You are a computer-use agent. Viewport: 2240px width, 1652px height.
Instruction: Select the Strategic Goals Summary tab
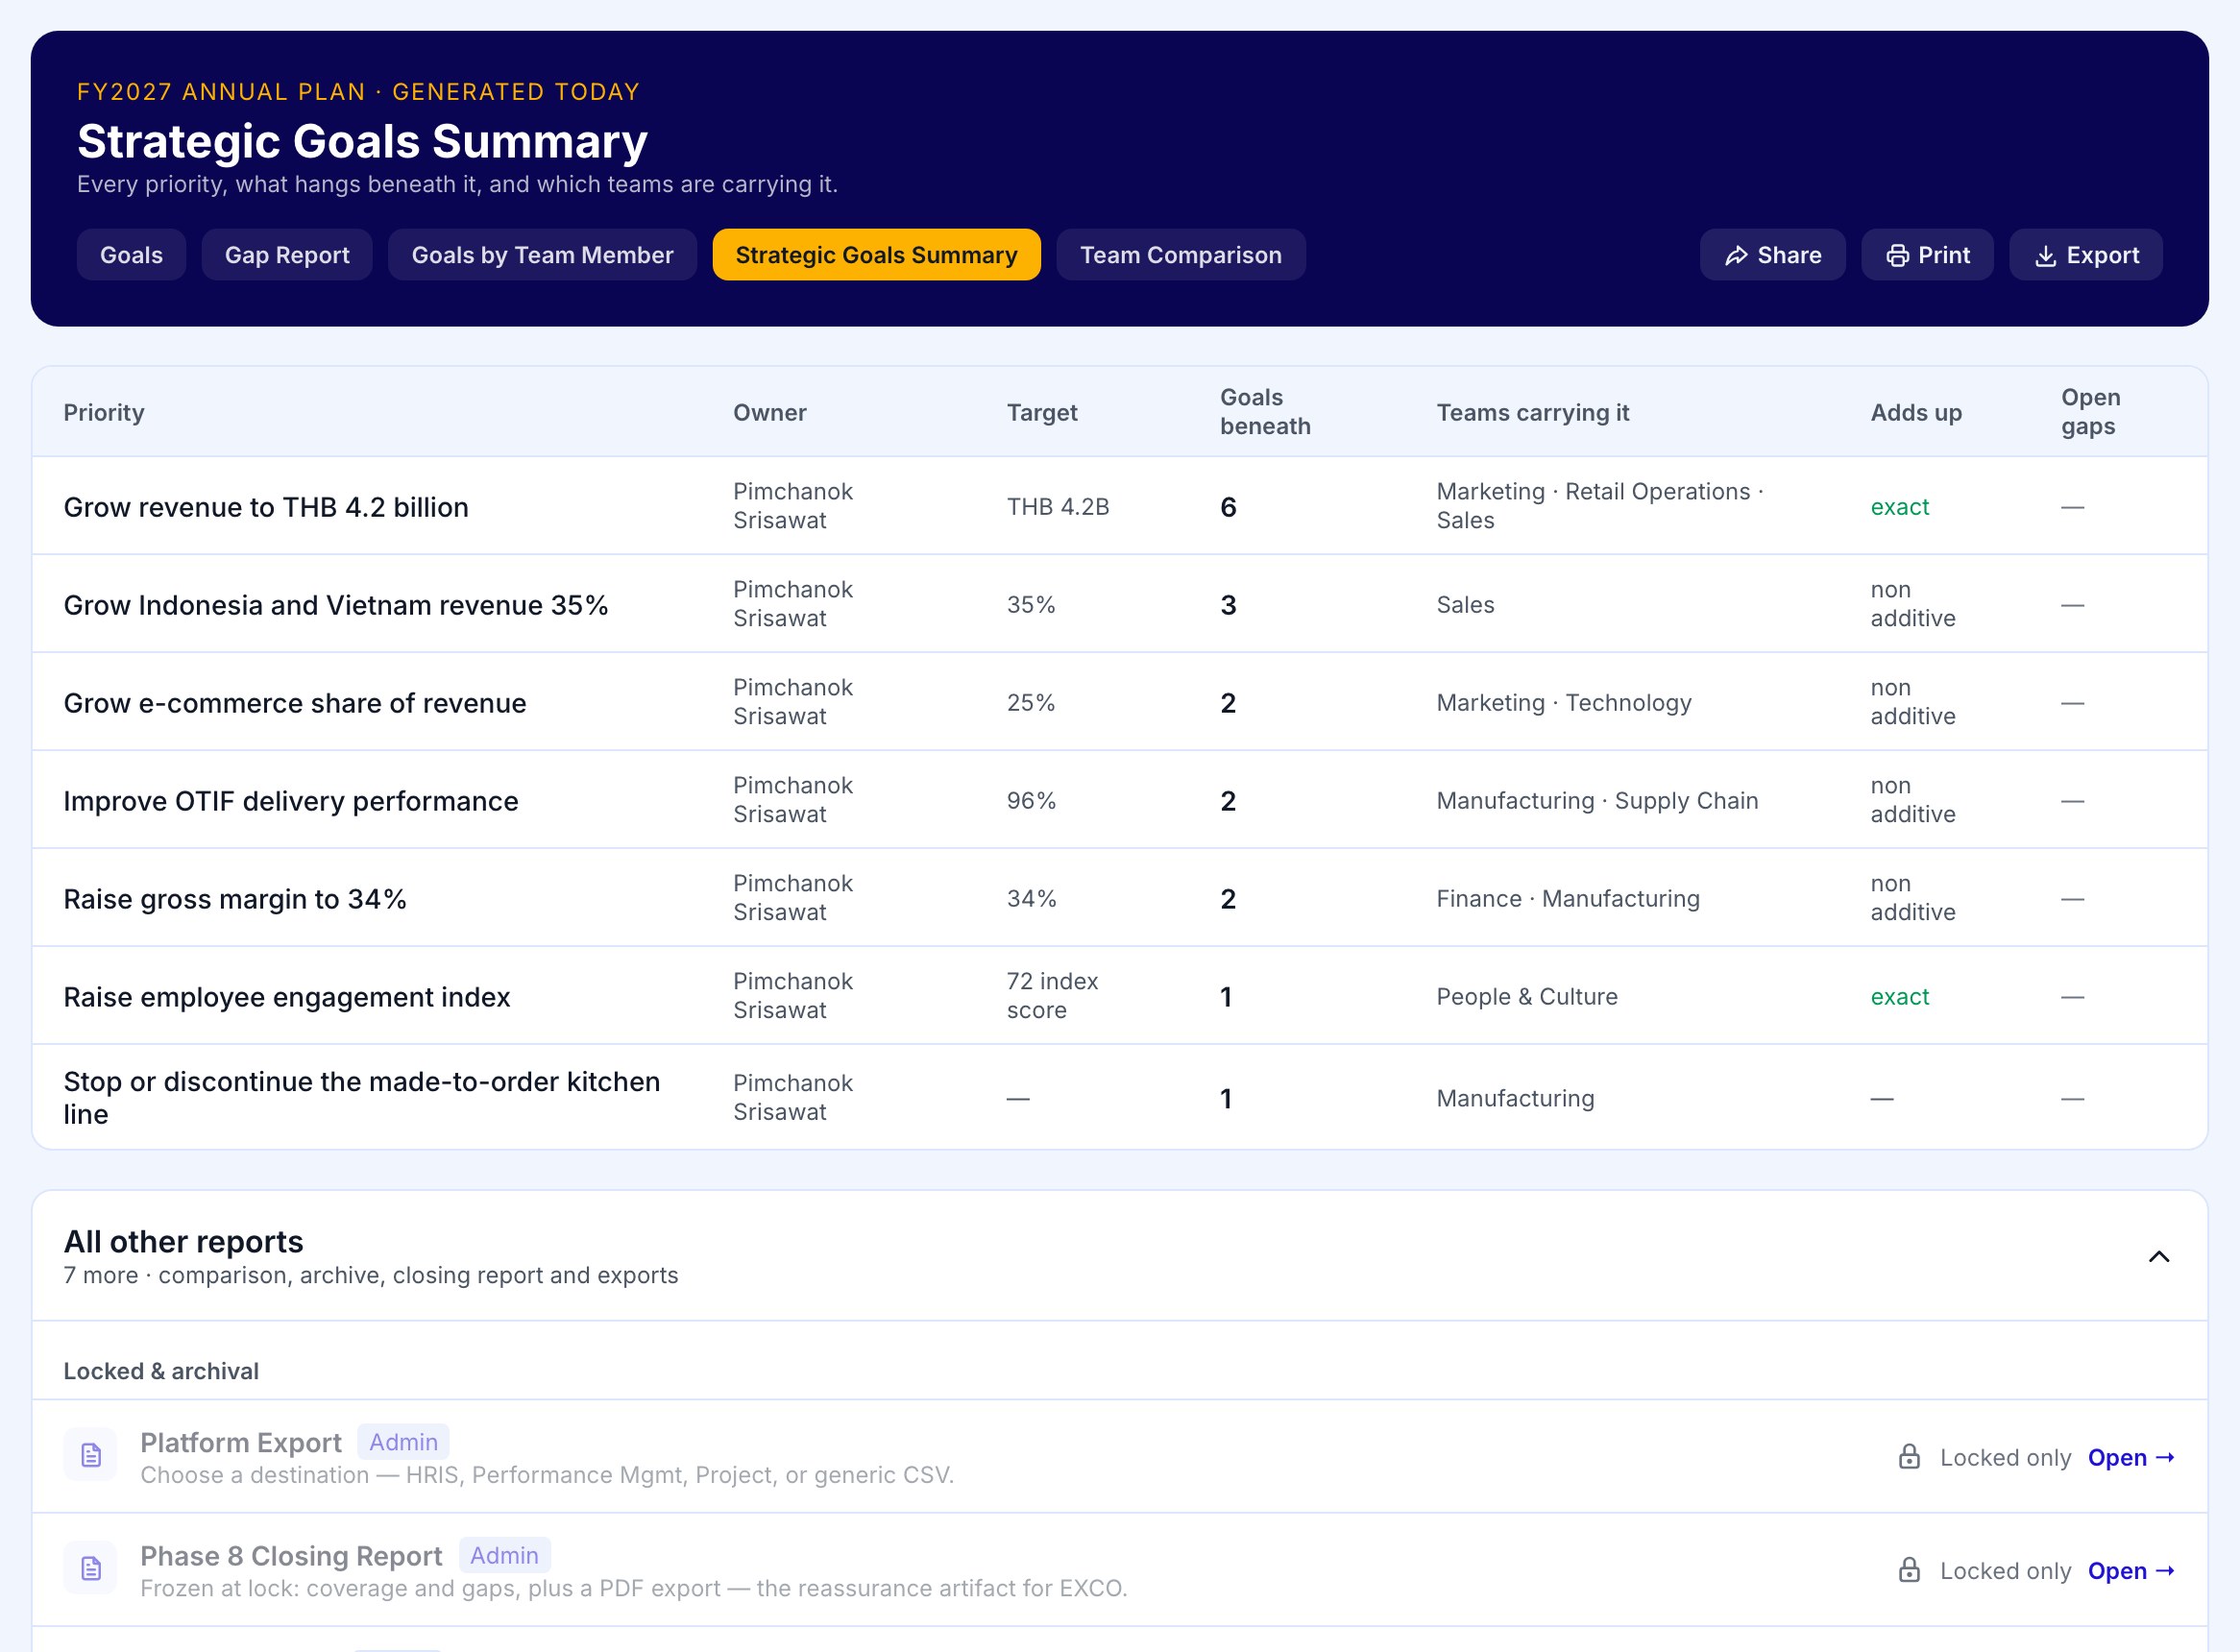click(x=876, y=255)
